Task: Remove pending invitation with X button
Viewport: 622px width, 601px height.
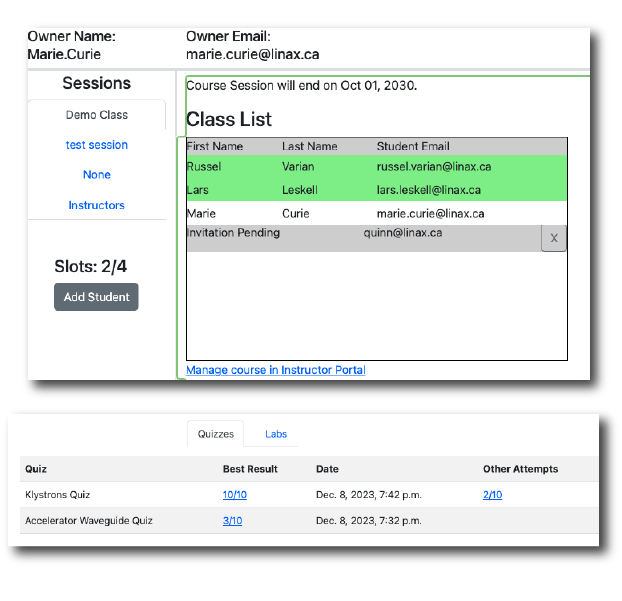Action: point(553,238)
